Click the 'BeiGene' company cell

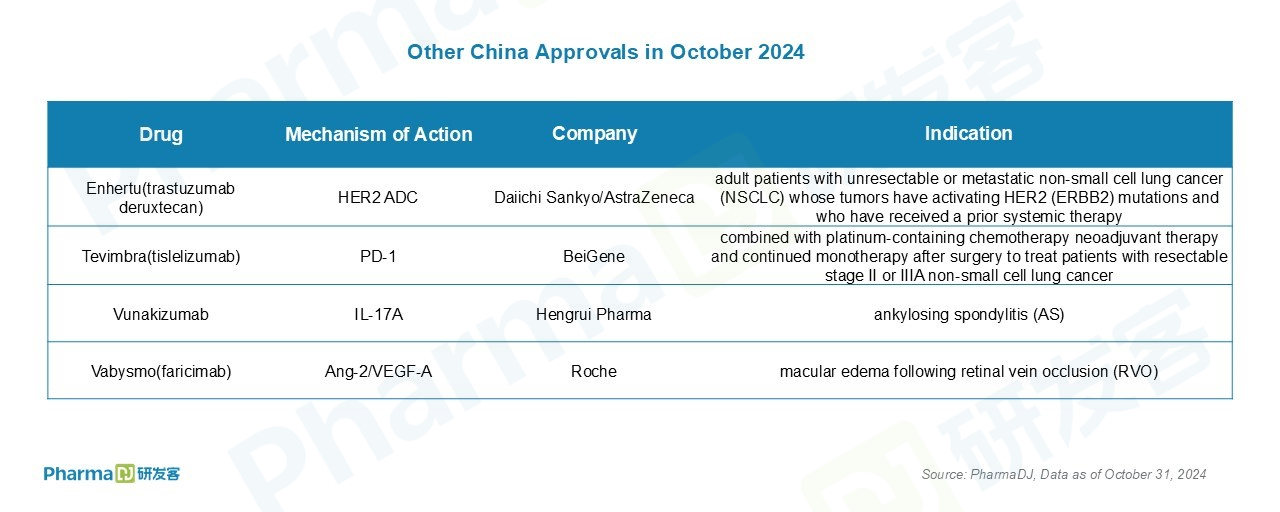pos(594,257)
